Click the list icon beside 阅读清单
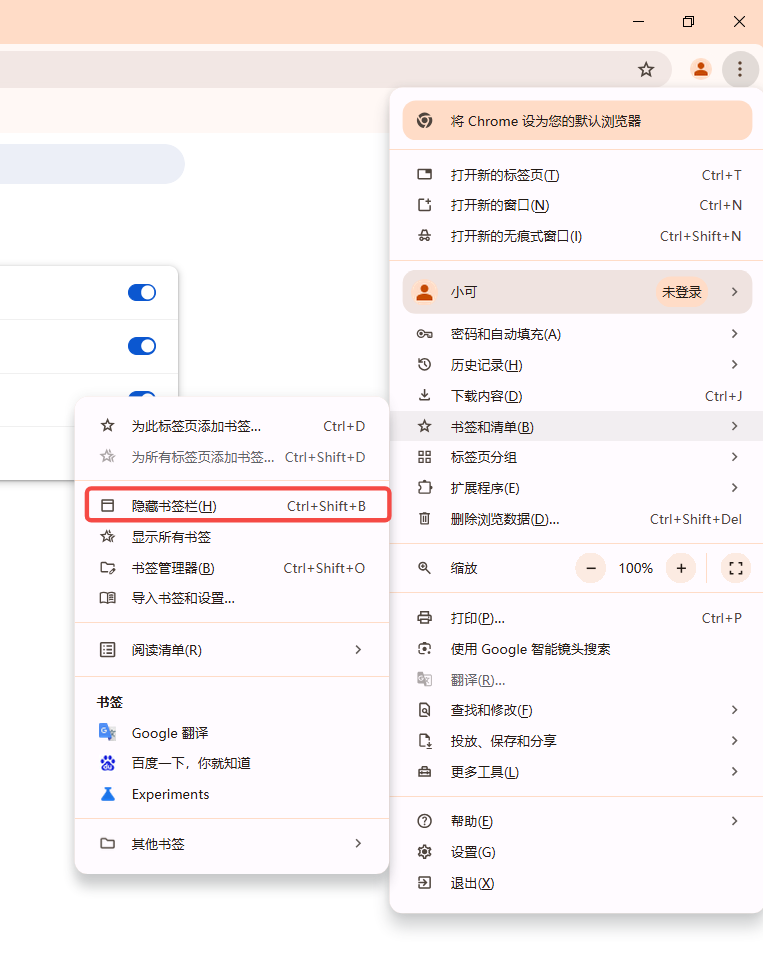This screenshot has width=763, height=956. (x=107, y=650)
